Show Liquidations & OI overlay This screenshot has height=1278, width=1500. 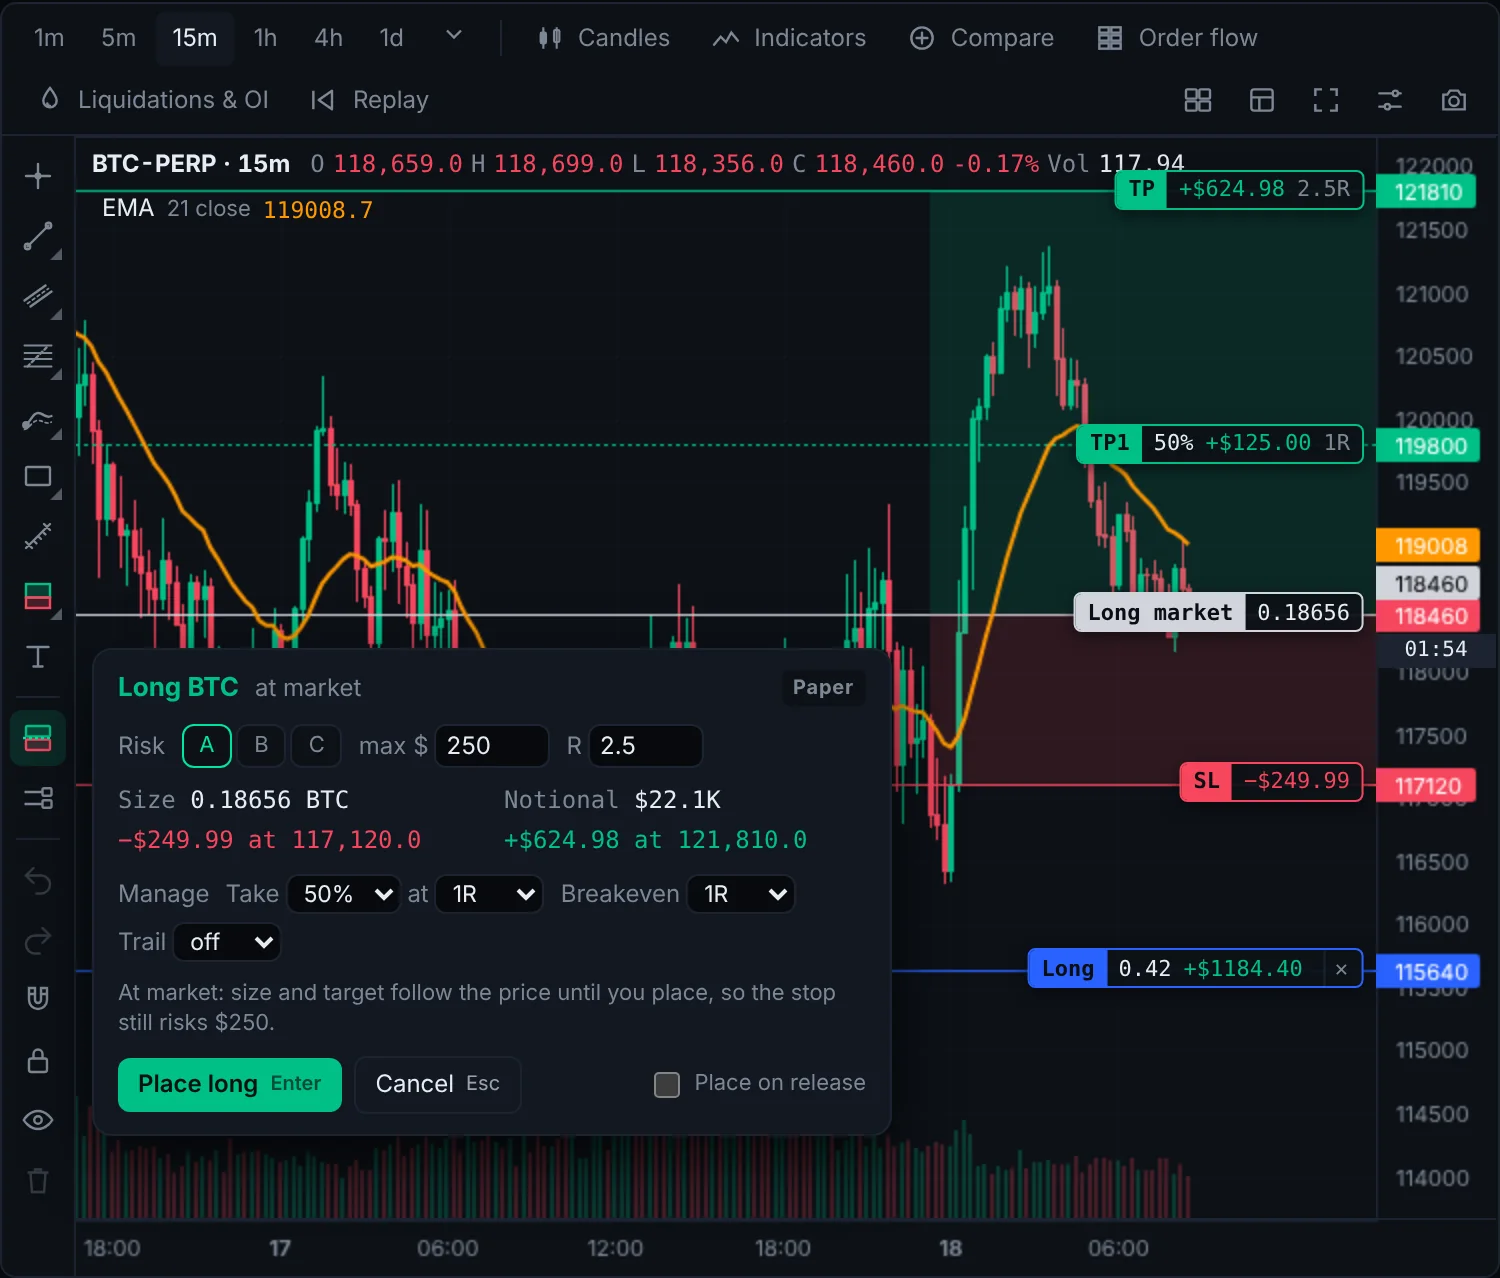[x=154, y=100]
